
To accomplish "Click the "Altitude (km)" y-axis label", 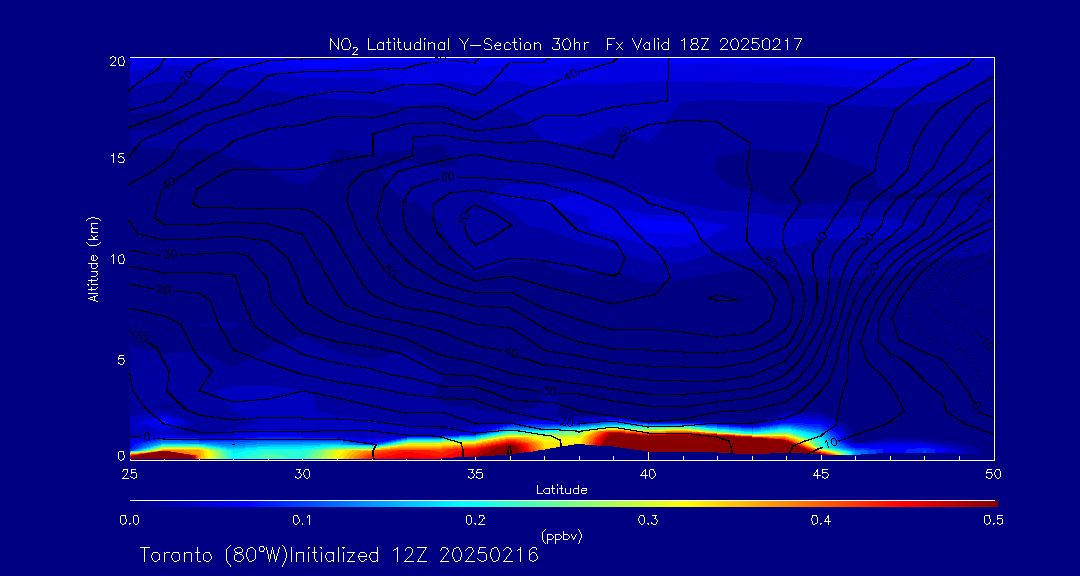I will (93, 259).
